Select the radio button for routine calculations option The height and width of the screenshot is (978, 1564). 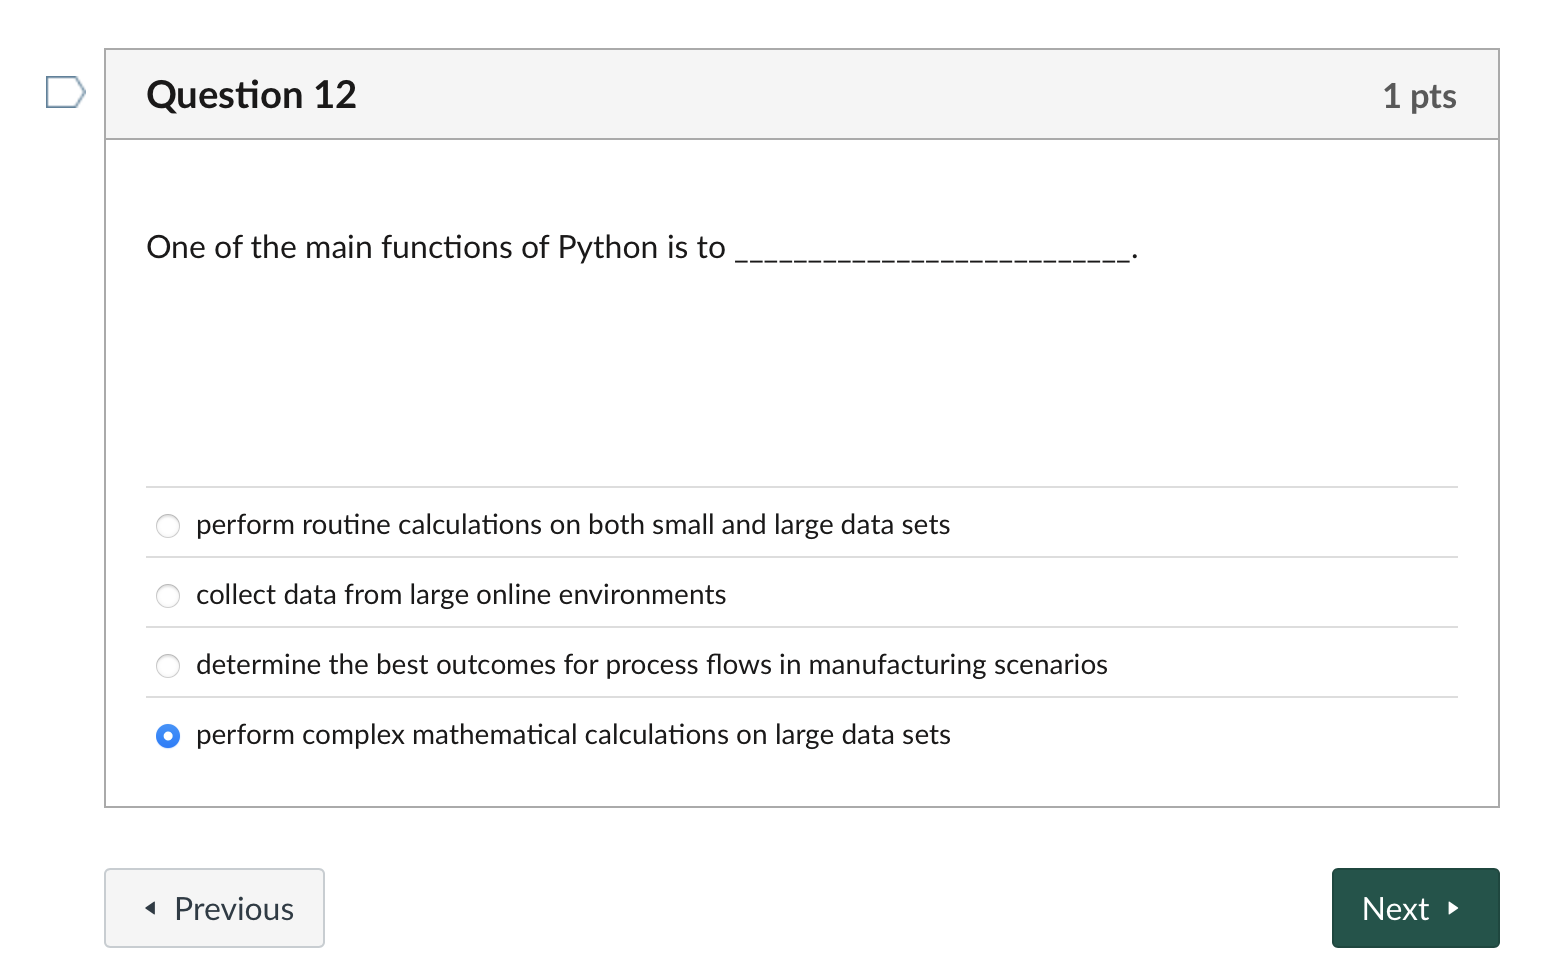(x=167, y=525)
